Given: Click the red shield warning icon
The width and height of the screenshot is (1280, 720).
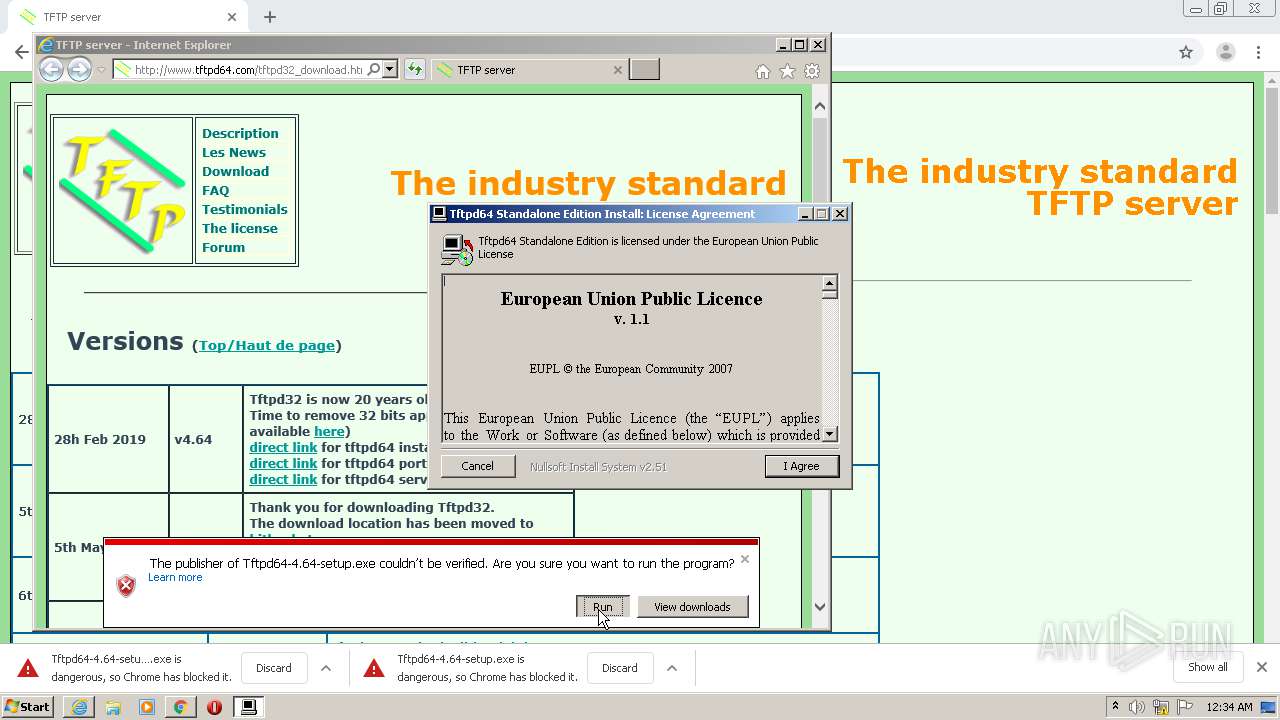Looking at the screenshot, I should pos(126,586).
